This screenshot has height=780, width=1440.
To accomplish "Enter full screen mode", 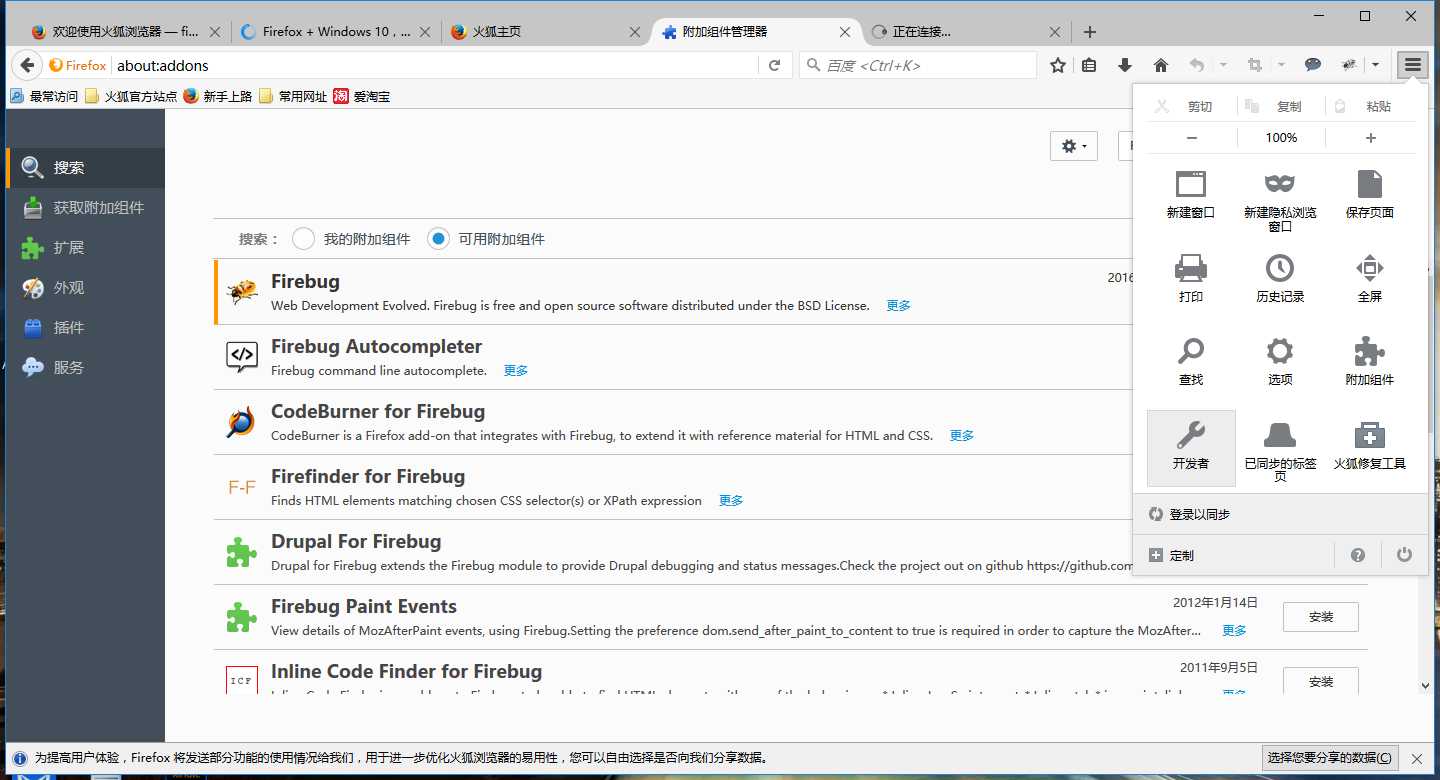I will pyautogui.click(x=1369, y=279).
